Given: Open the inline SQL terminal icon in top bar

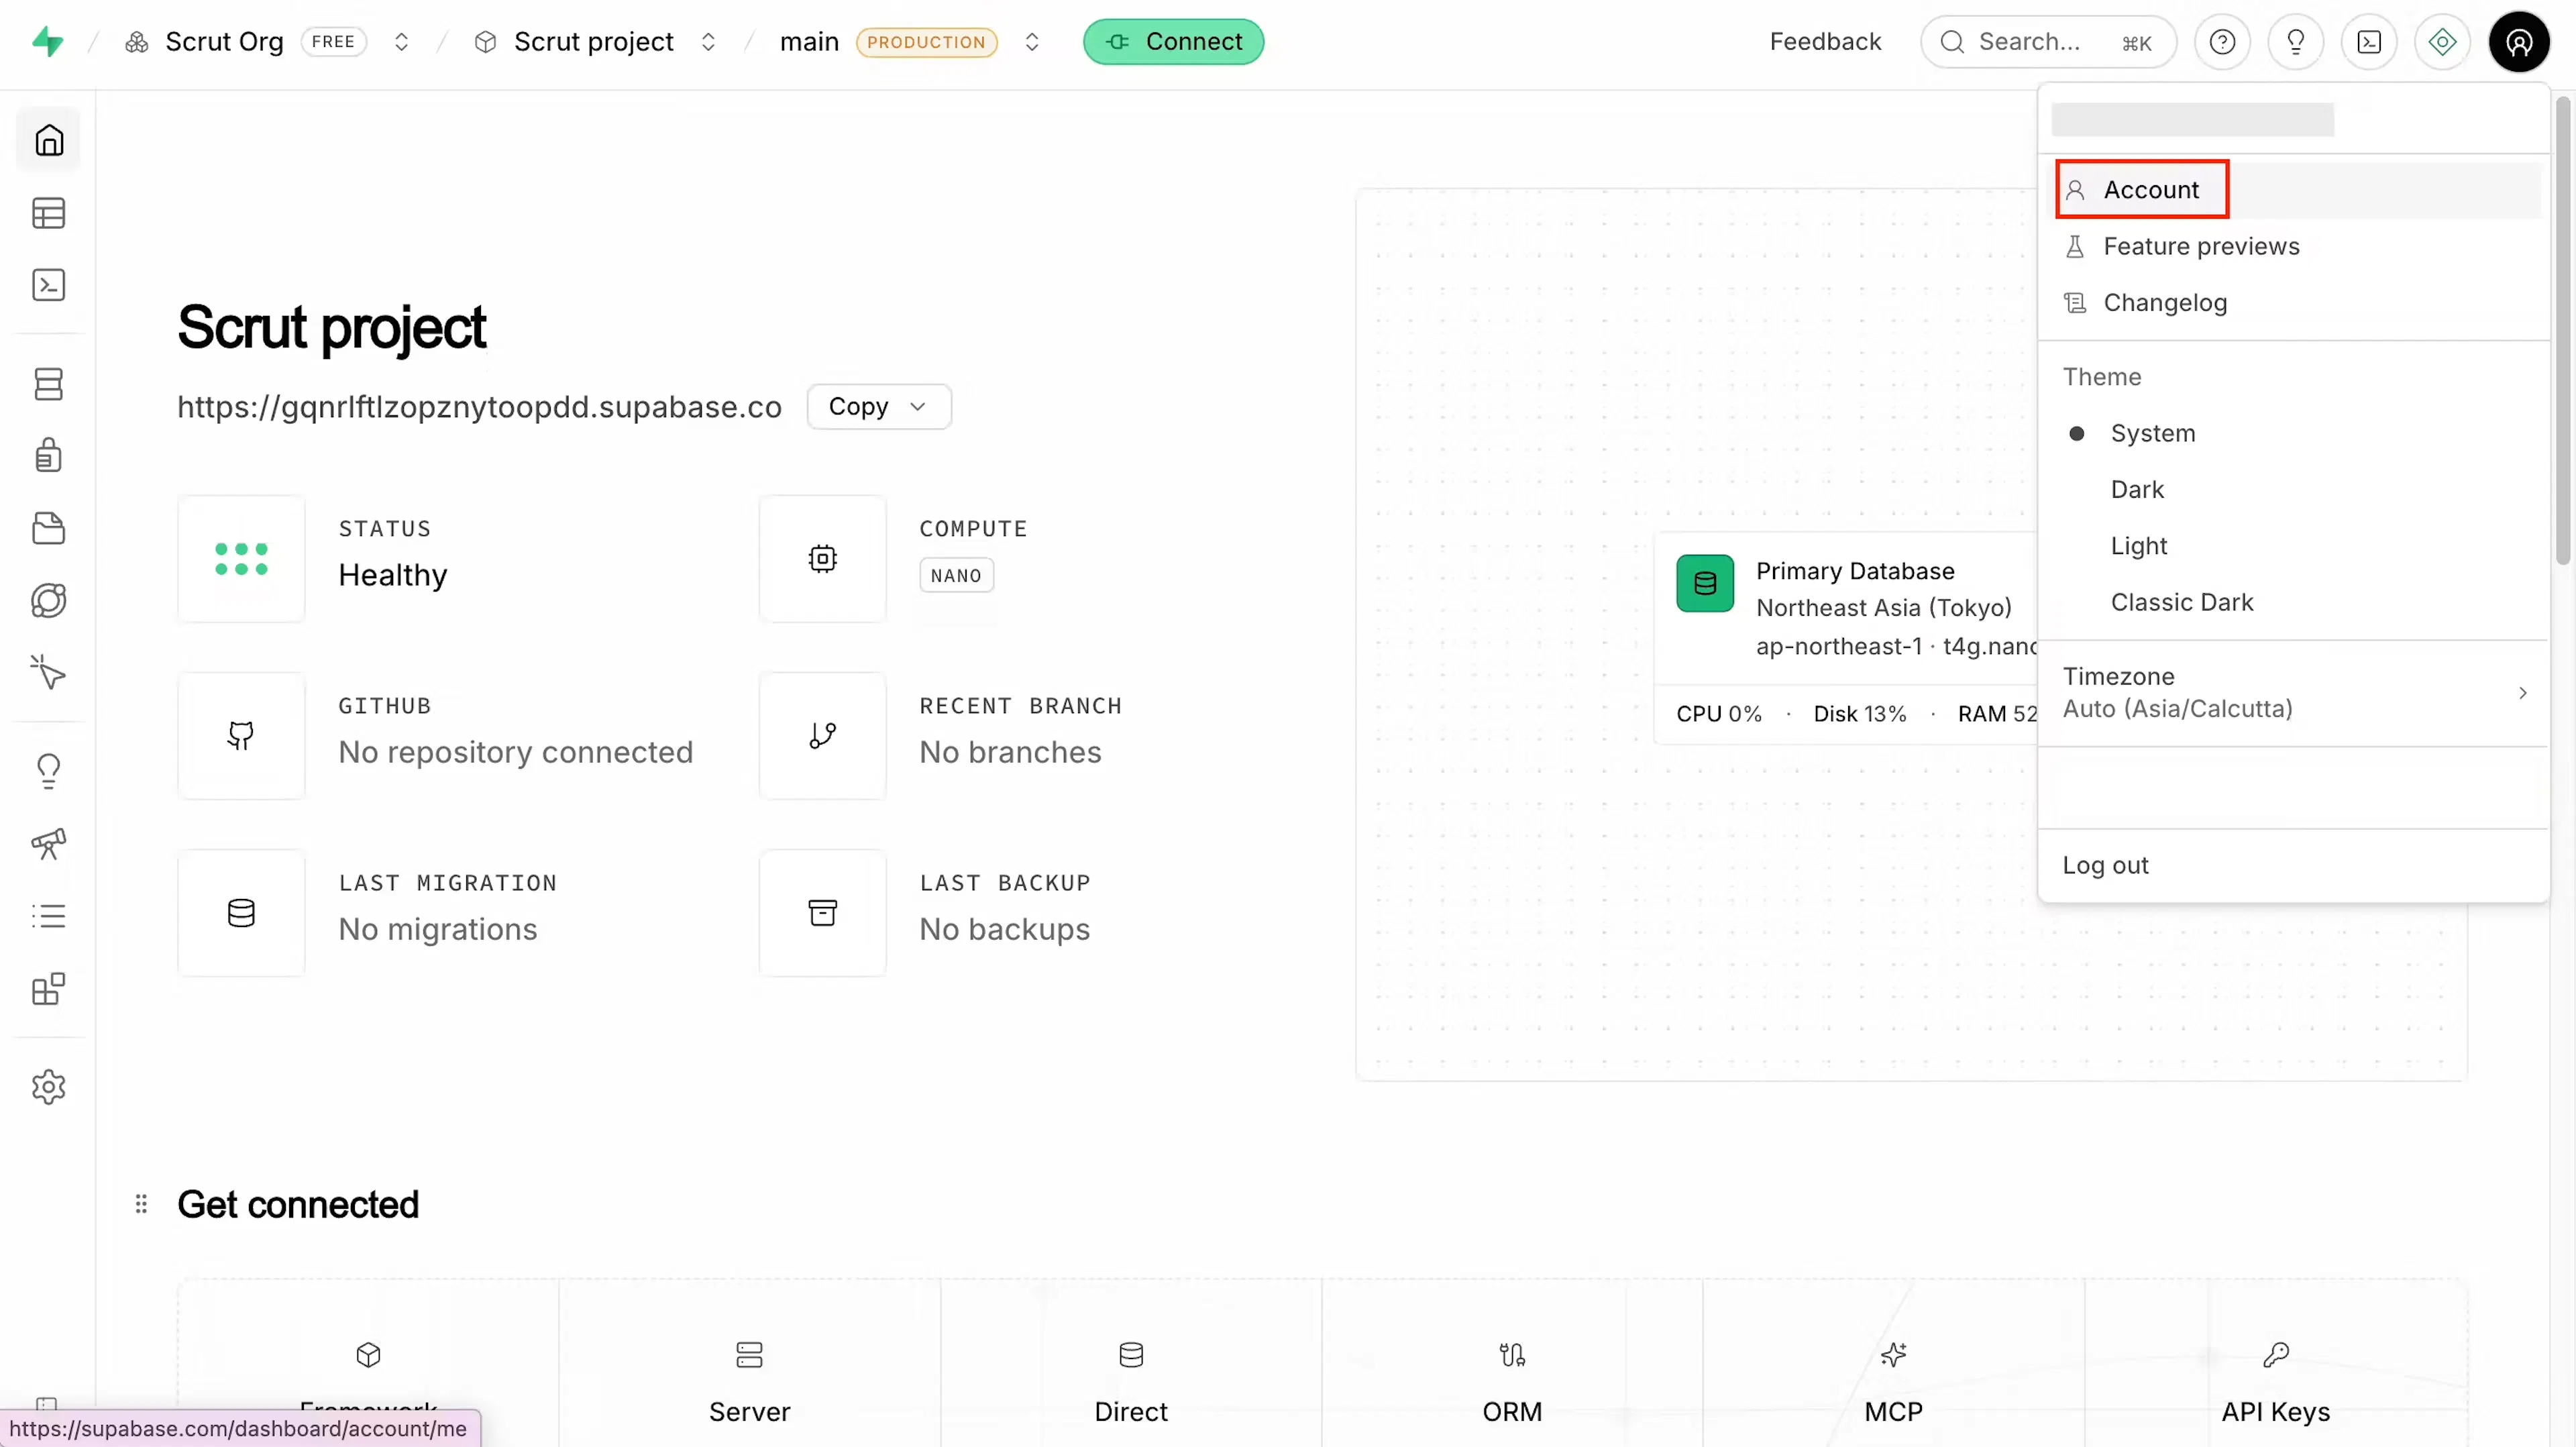Looking at the screenshot, I should tap(2369, 42).
